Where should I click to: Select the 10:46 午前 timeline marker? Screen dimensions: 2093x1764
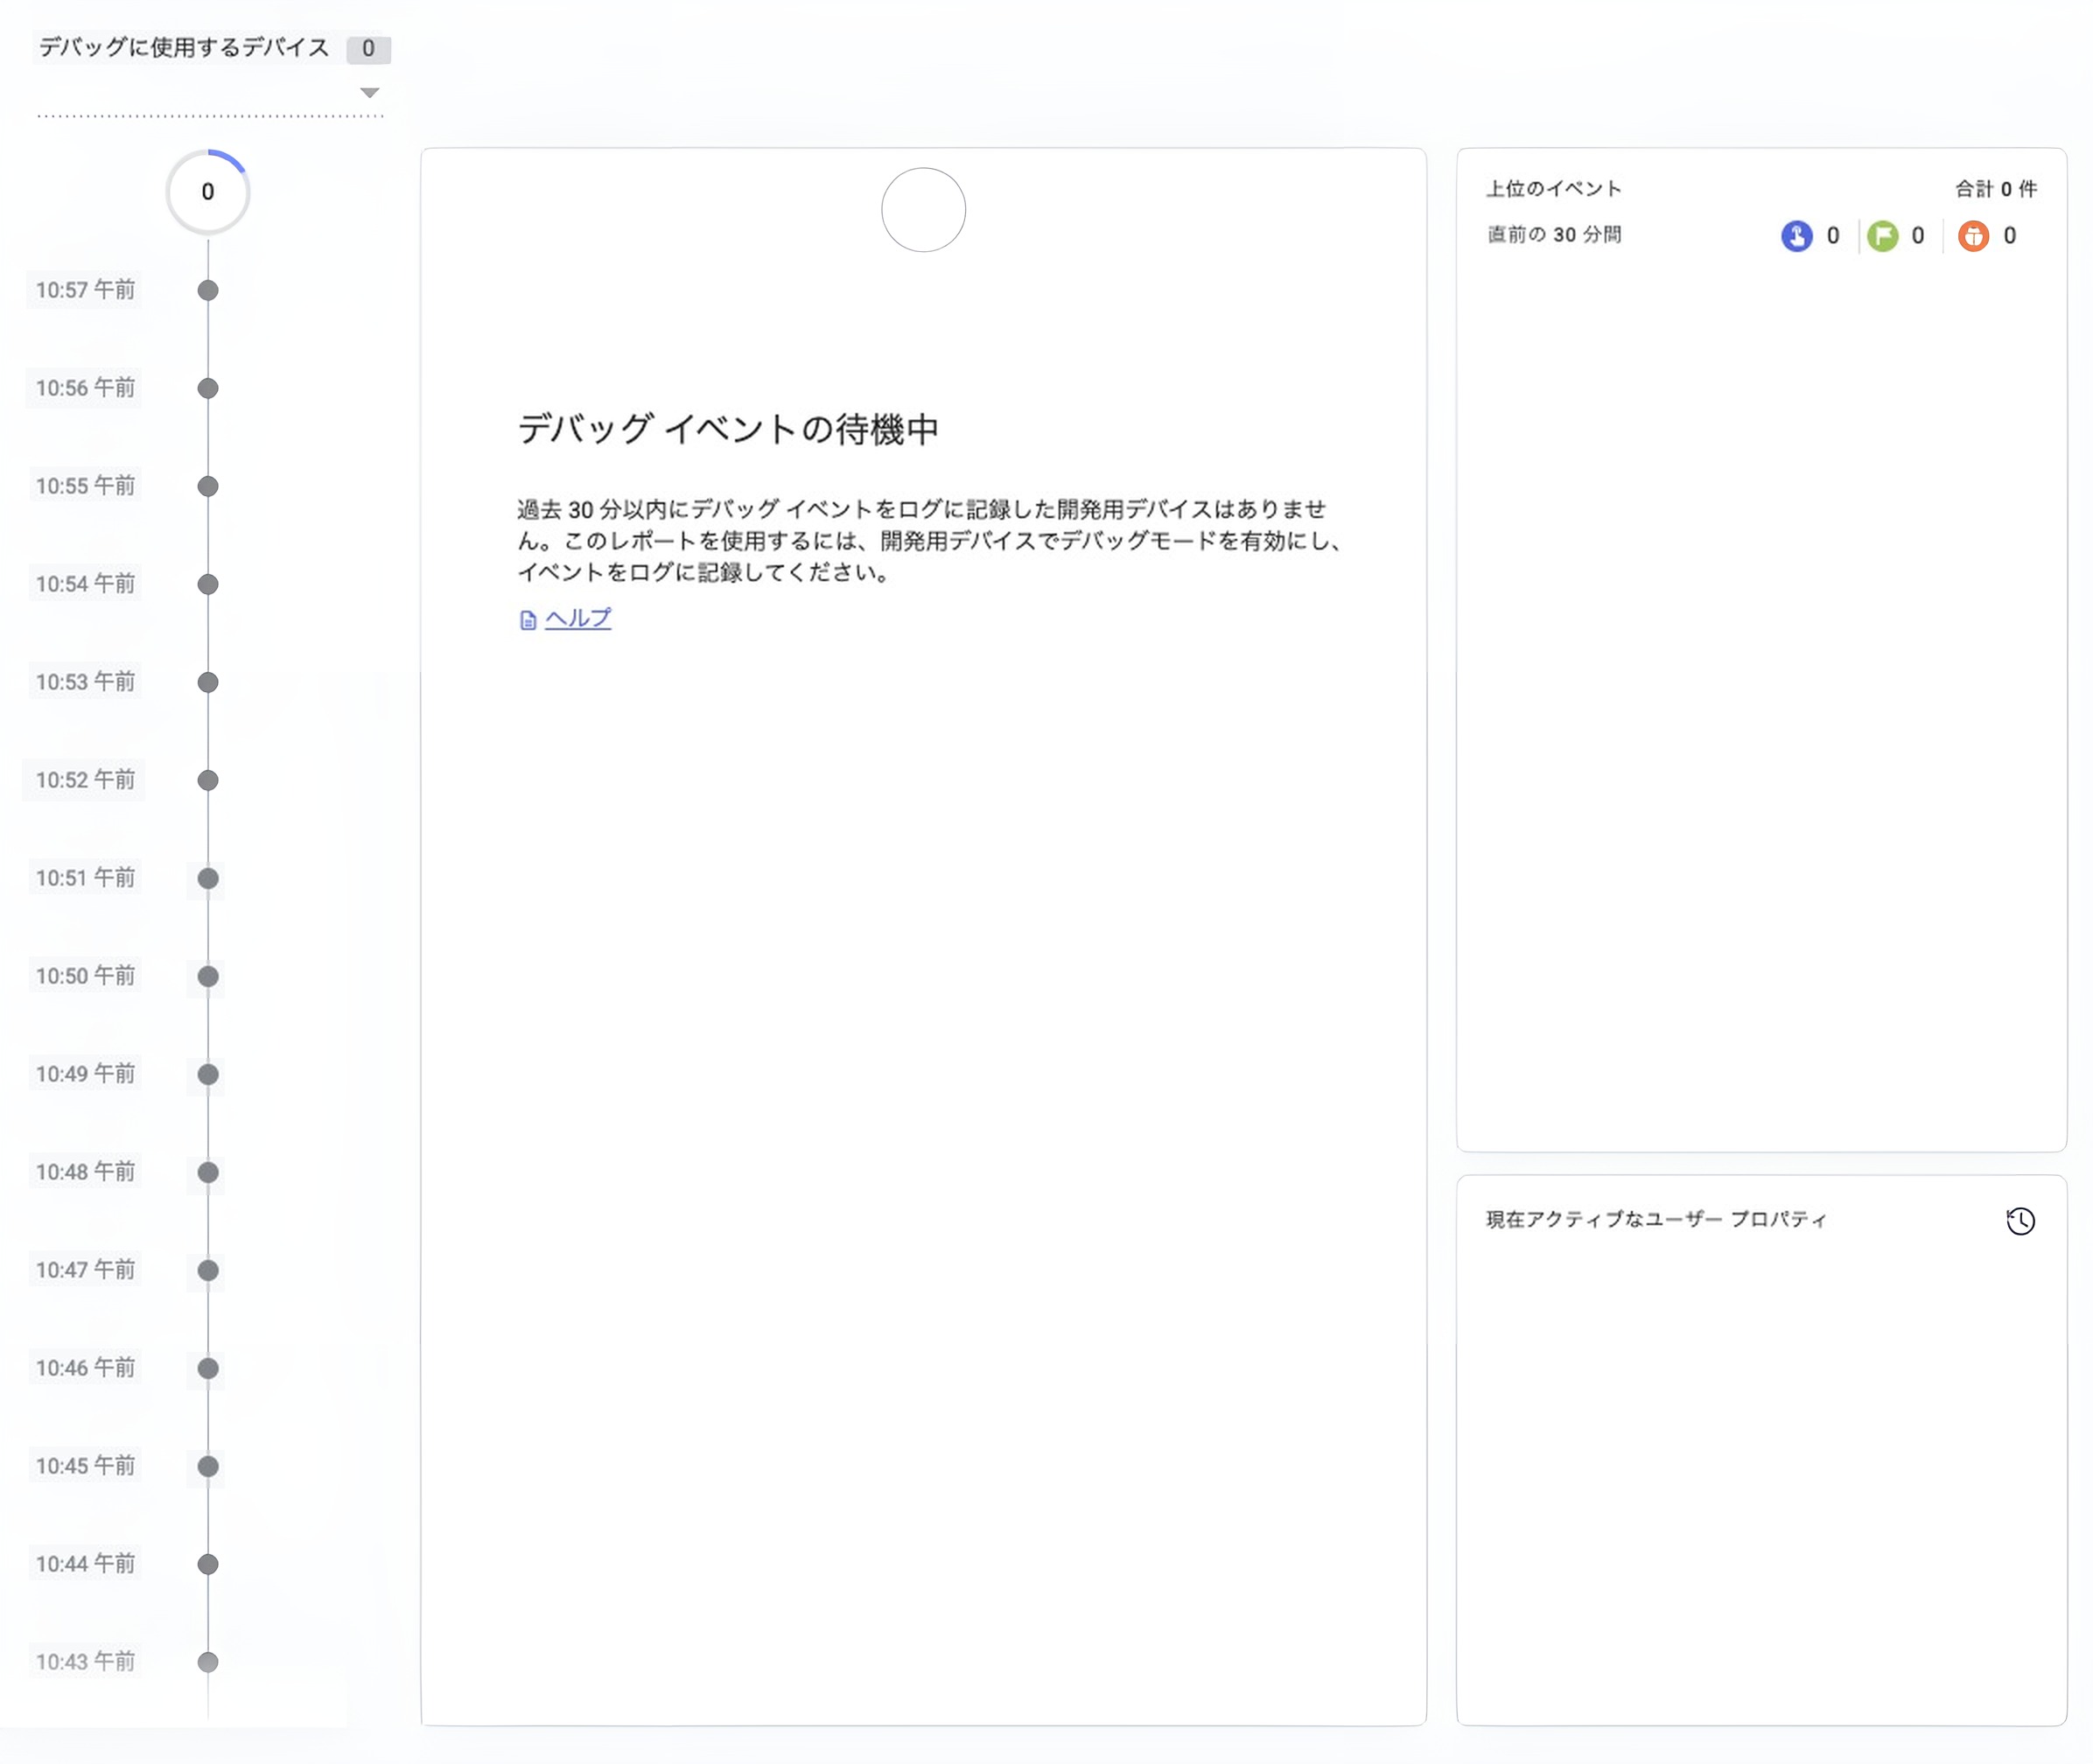tap(208, 1368)
